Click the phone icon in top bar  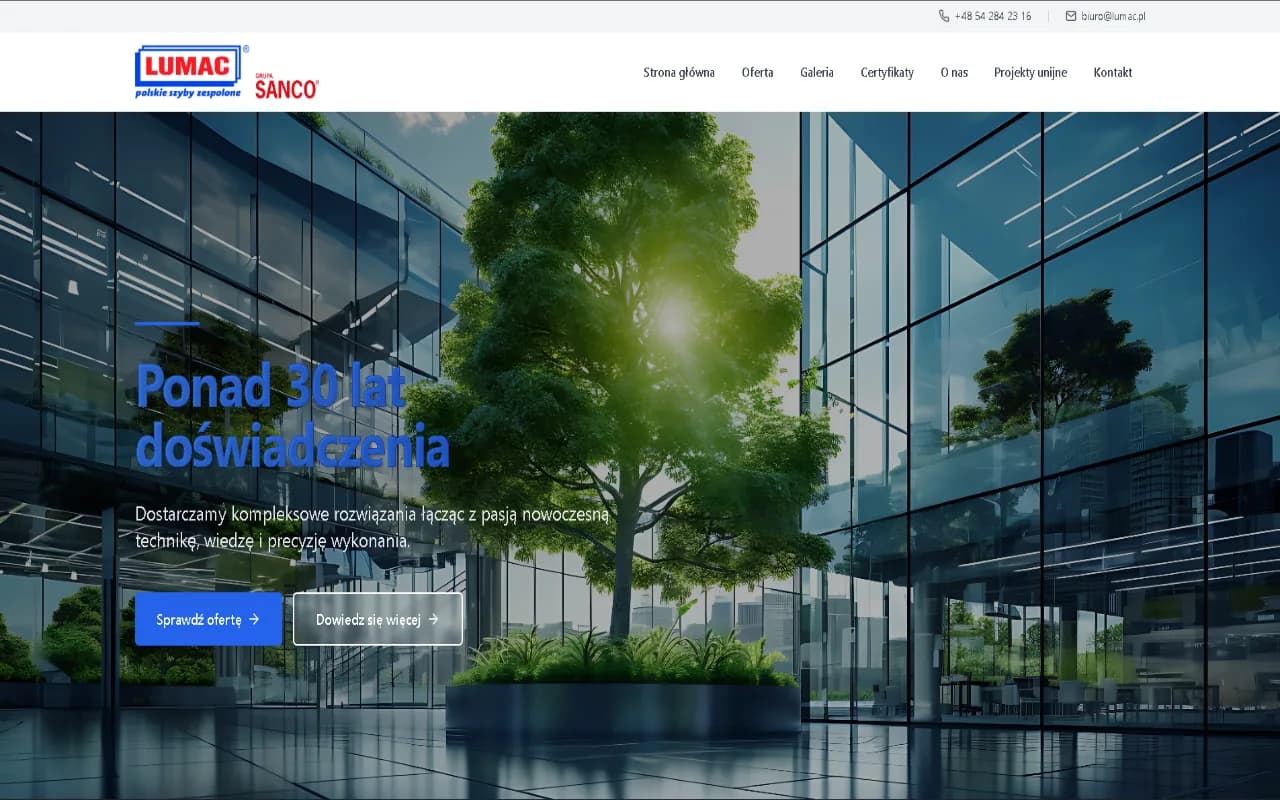click(944, 16)
